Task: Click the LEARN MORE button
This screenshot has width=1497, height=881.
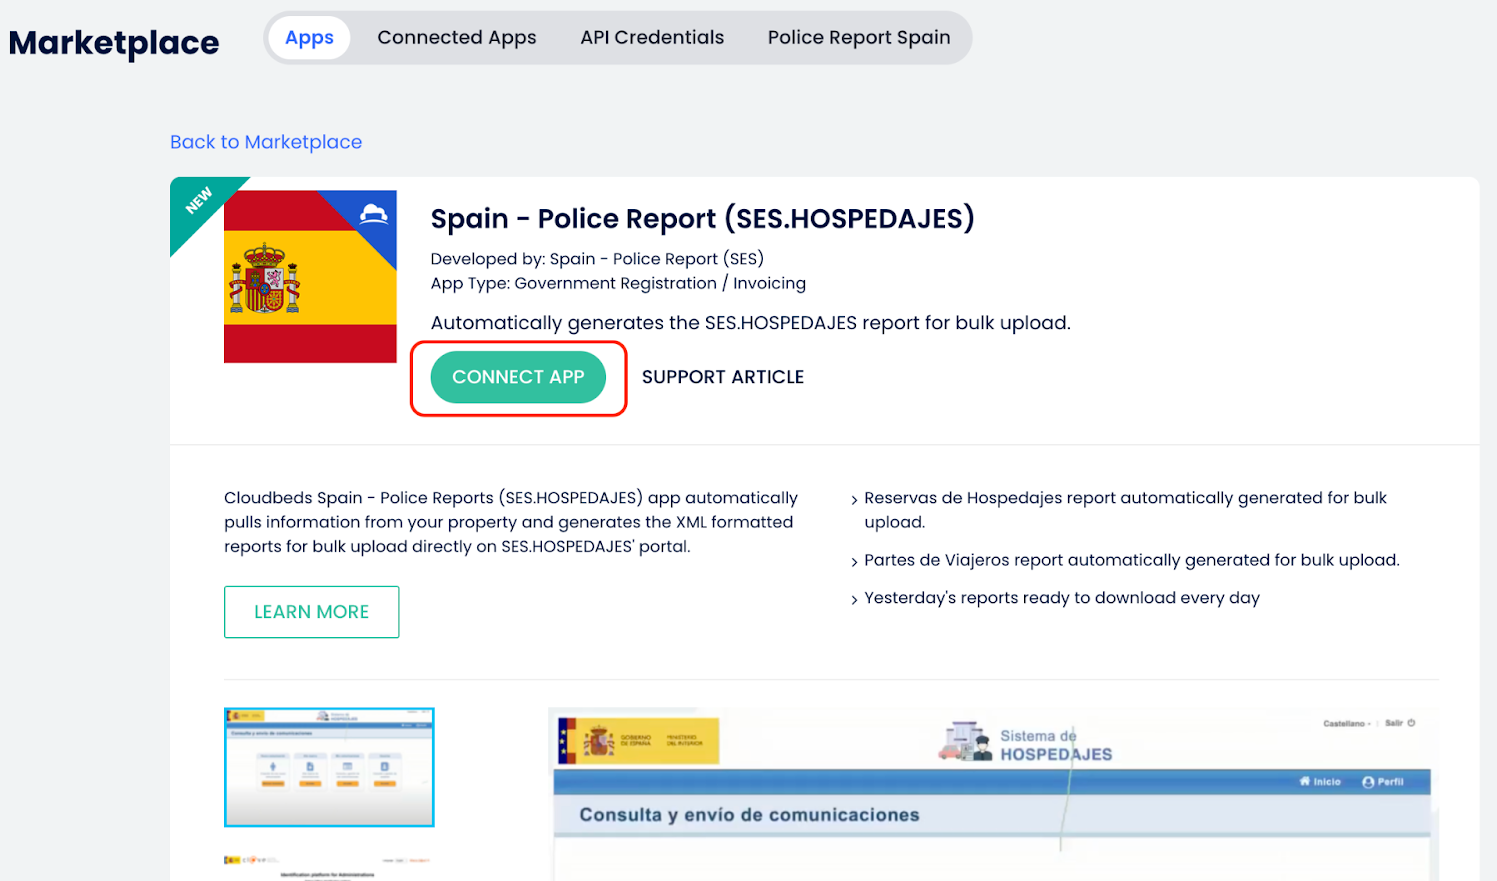Action: pyautogui.click(x=311, y=612)
